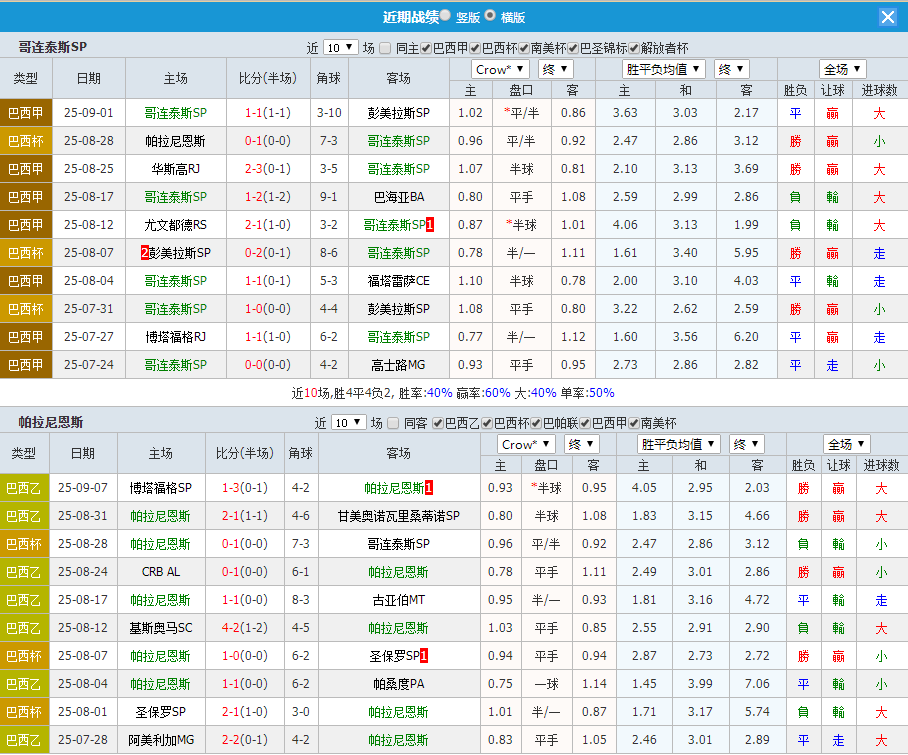
Task: Click the 彭美拉斯SP team link
Action: (x=398, y=113)
